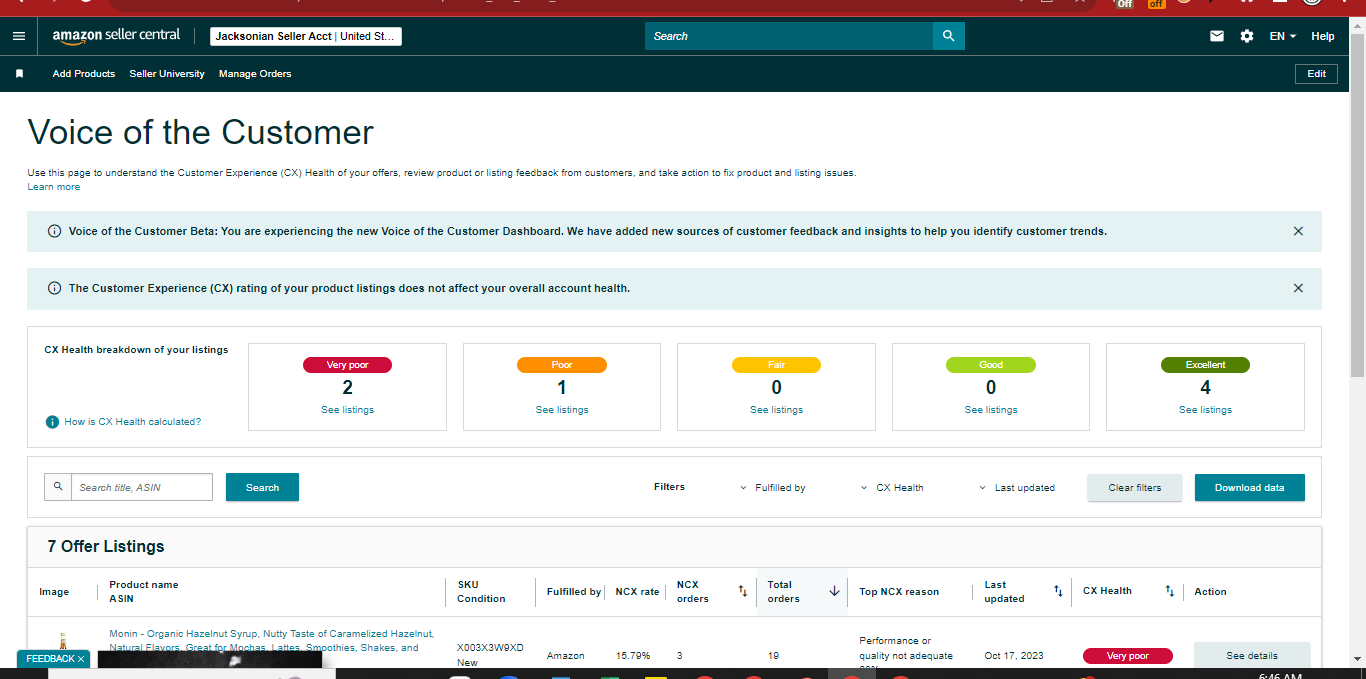Click the Top NCX reason column header
Viewport: 1366px width, 679px height.
click(x=899, y=592)
